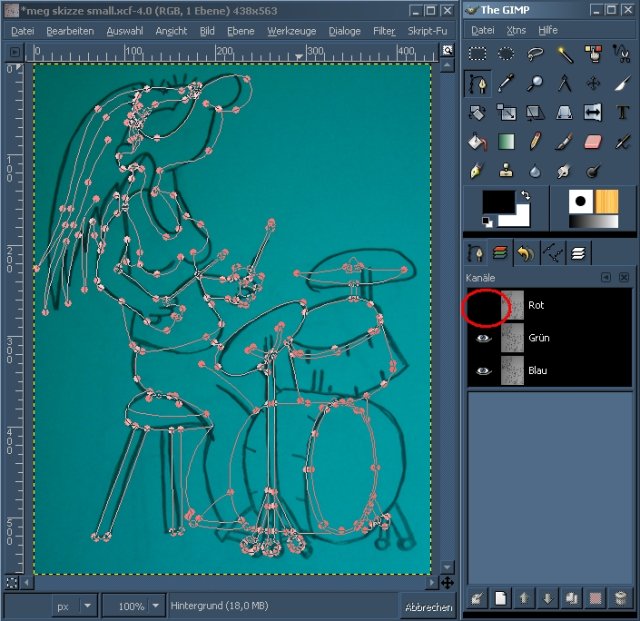The image size is (640, 621).
Task: Select the Airbrush tool
Action: pyautogui.click(x=622, y=142)
